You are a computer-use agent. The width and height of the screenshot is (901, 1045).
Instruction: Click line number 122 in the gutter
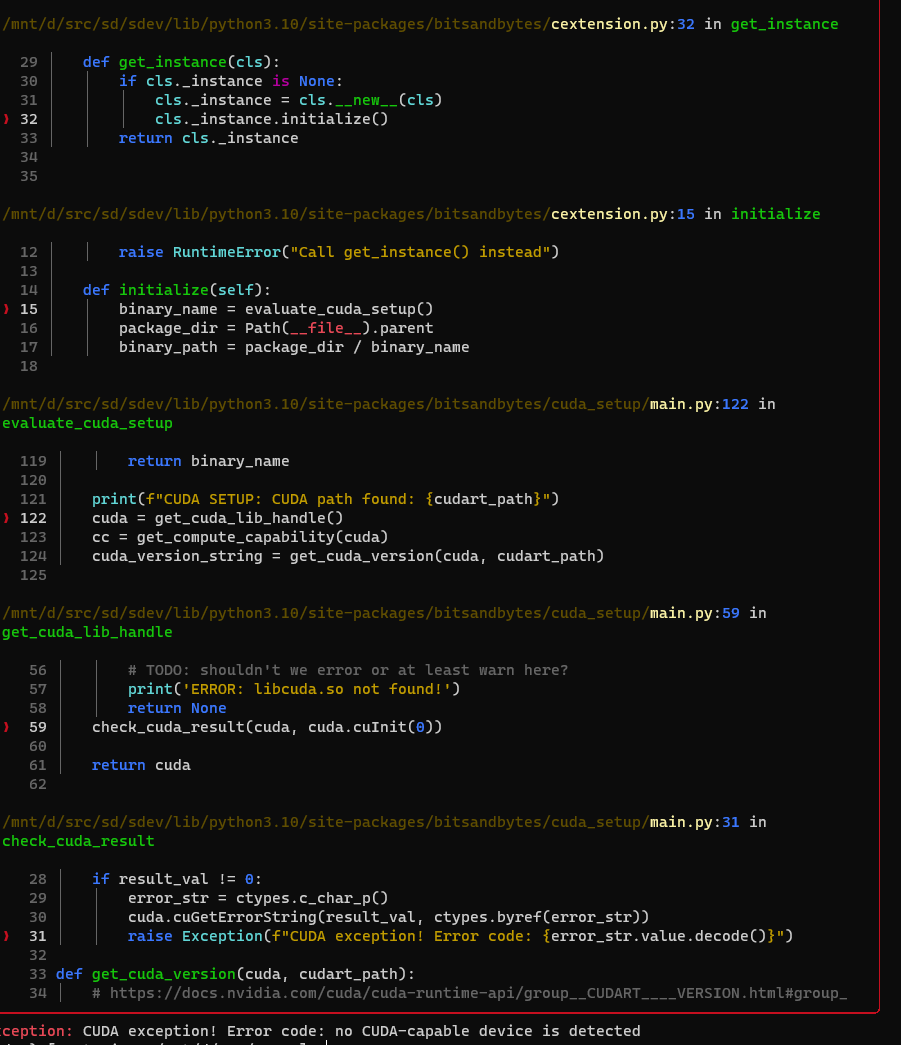tap(33, 518)
